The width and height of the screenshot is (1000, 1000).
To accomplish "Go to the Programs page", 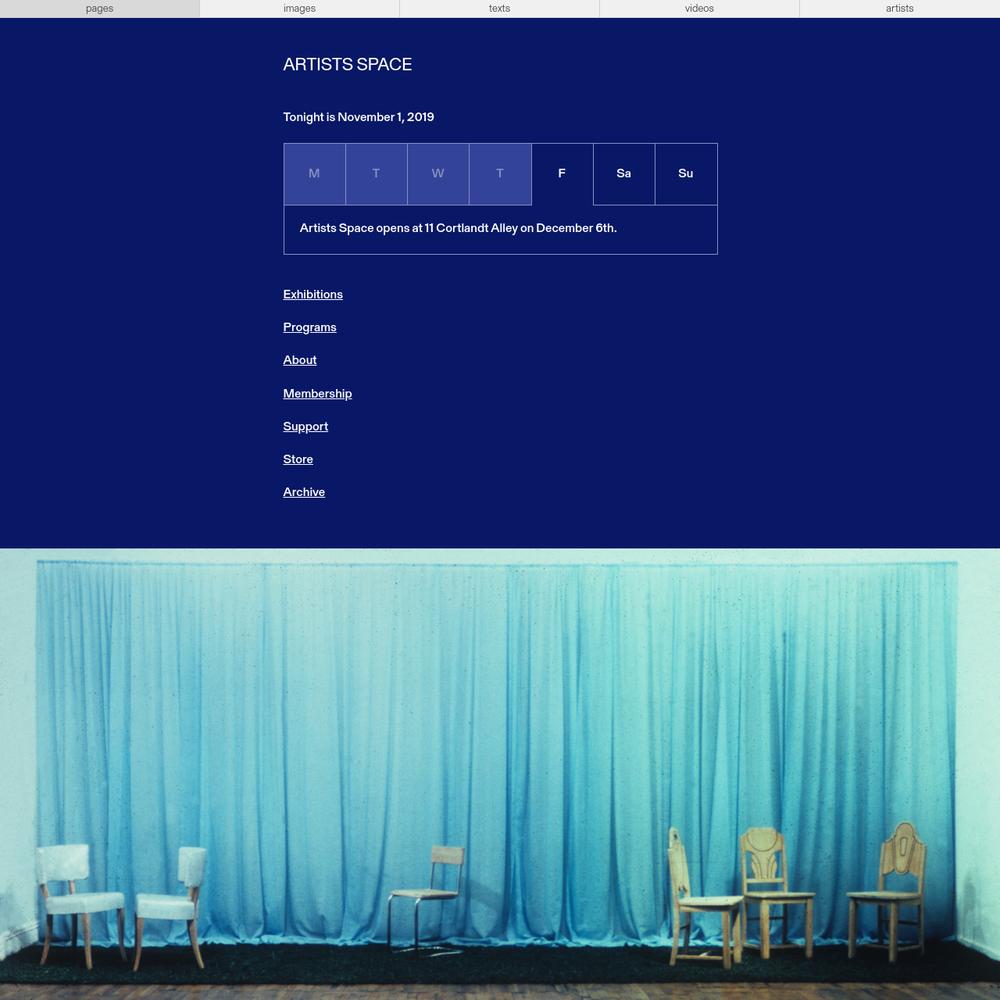I will click(x=310, y=327).
